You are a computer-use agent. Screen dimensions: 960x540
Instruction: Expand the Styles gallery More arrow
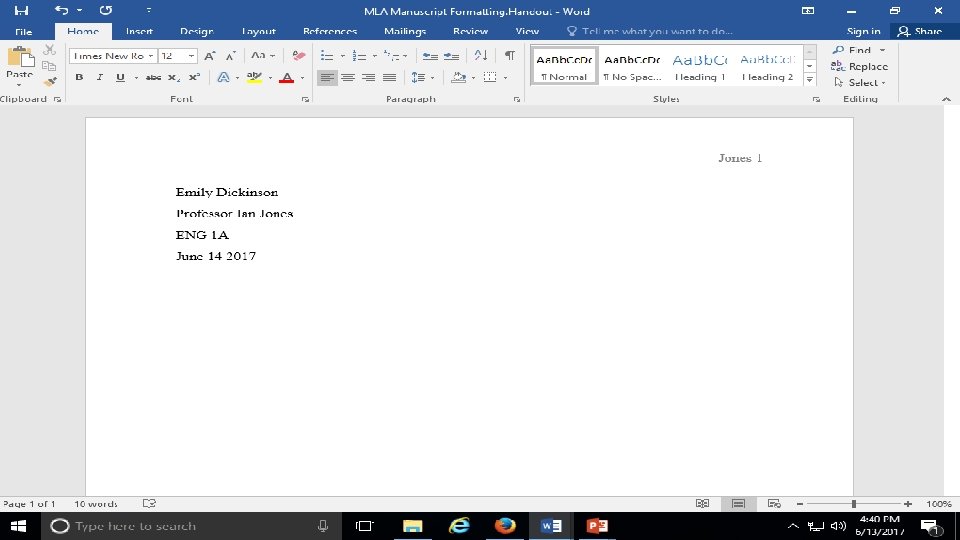click(x=809, y=80)
